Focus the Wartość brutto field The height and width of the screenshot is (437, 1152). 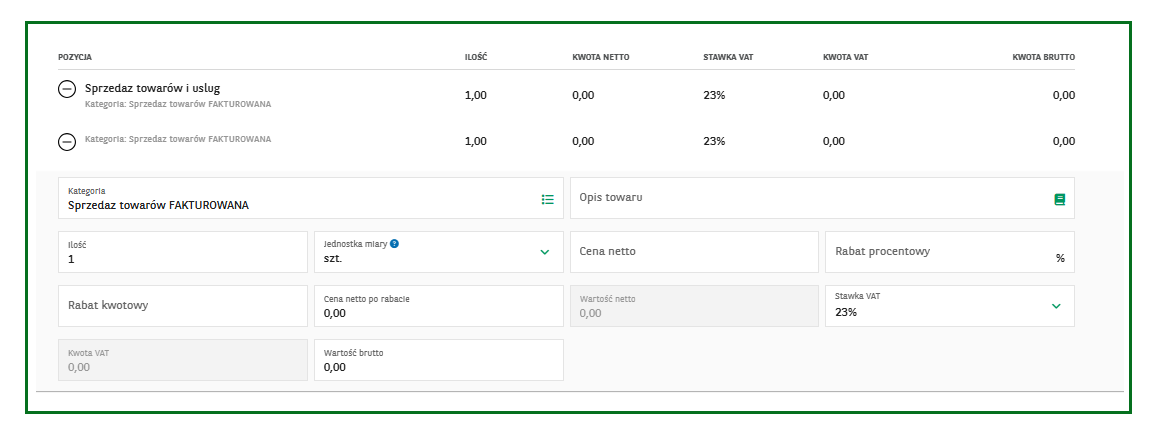pos(439,360)
